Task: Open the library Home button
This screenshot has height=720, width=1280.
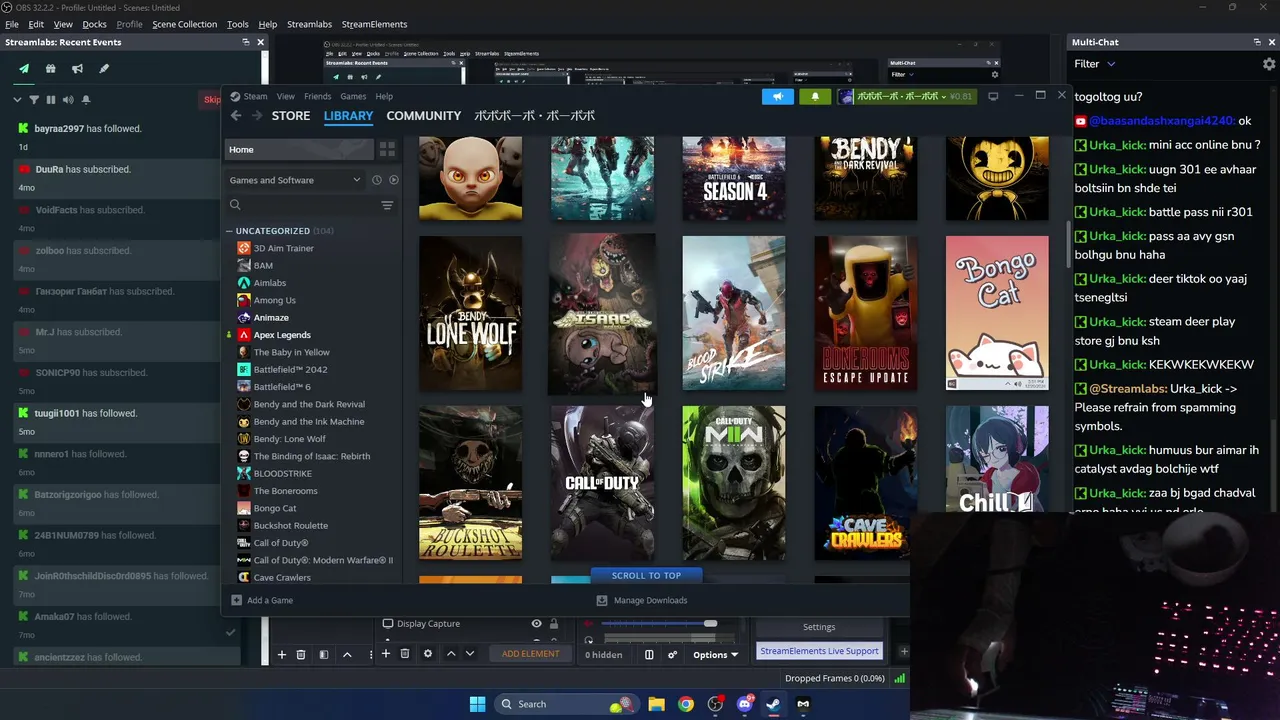Action: [299, 150]
